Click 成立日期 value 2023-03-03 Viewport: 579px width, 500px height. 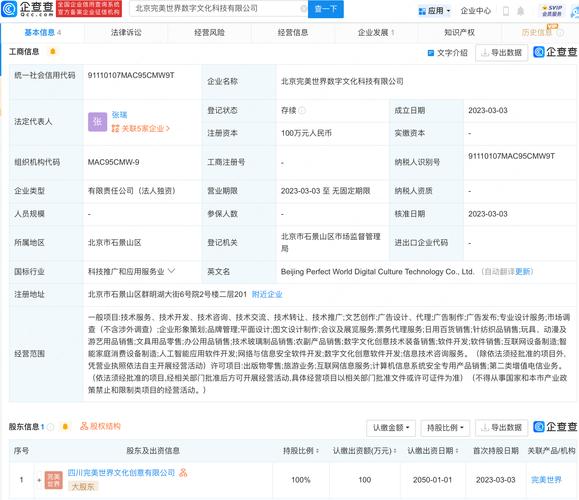point(488,110)
